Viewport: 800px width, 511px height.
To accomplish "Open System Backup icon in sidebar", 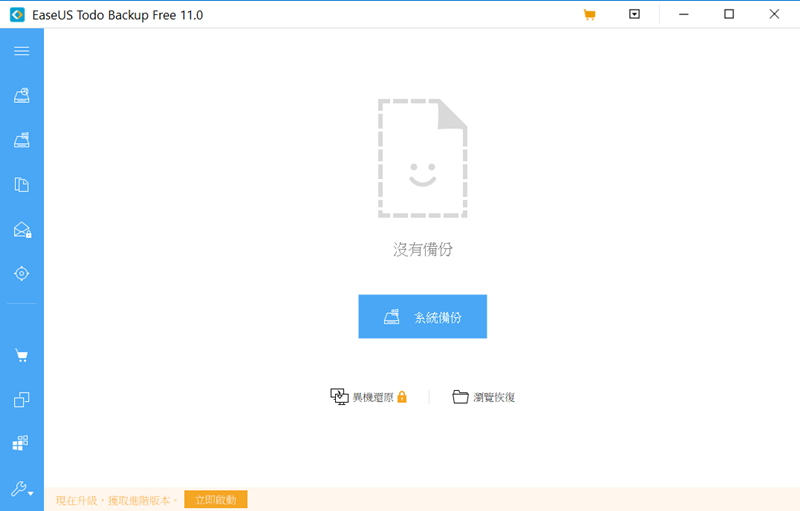I will point(21,140).
